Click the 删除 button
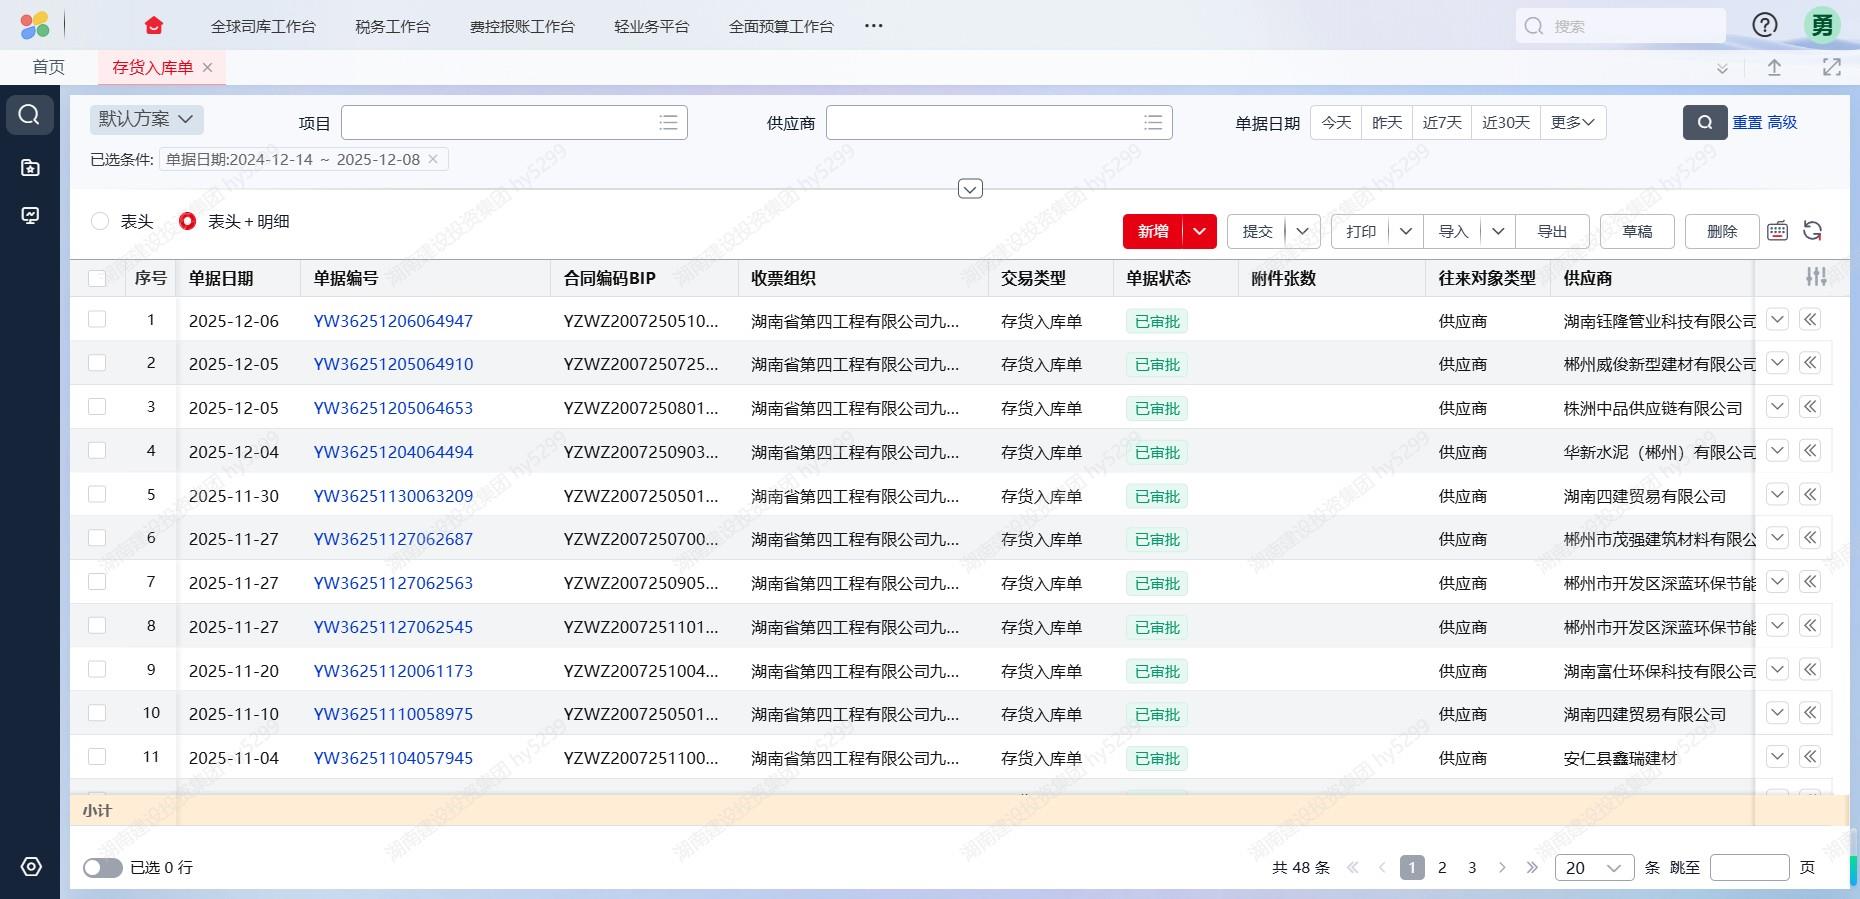Image resolution: width=1860 pixels, height=899 pixels. 1721,231
